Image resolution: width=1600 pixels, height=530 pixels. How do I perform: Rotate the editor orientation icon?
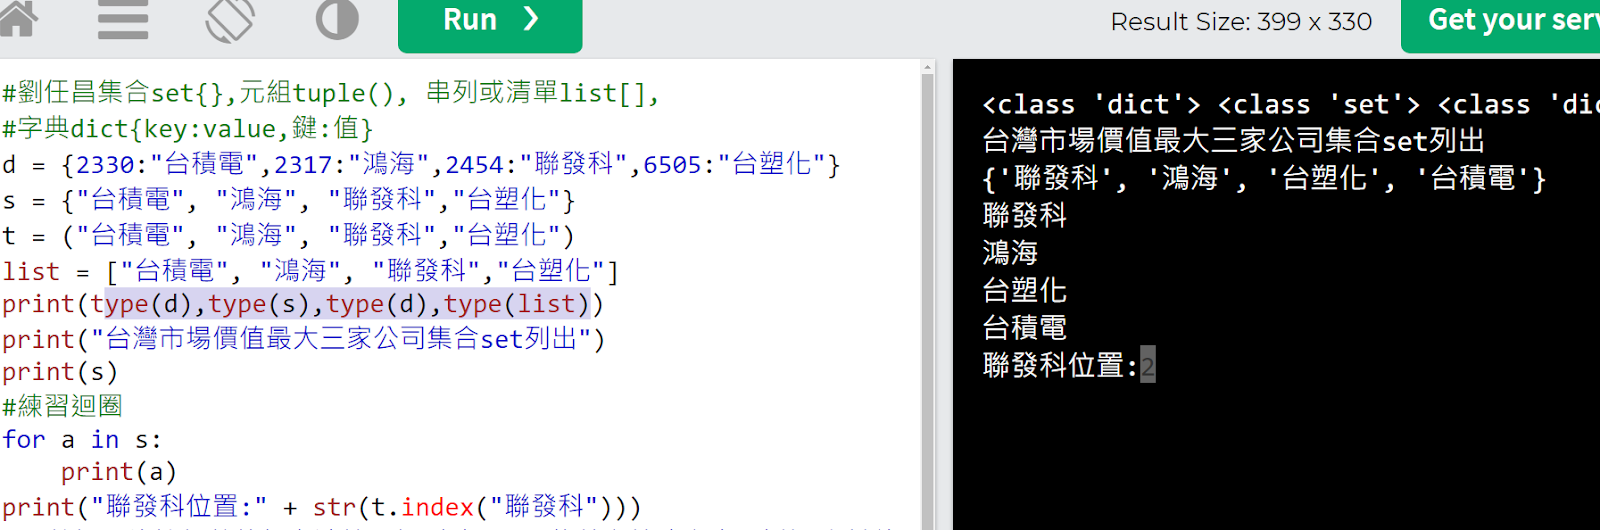(x=230, y=20)
